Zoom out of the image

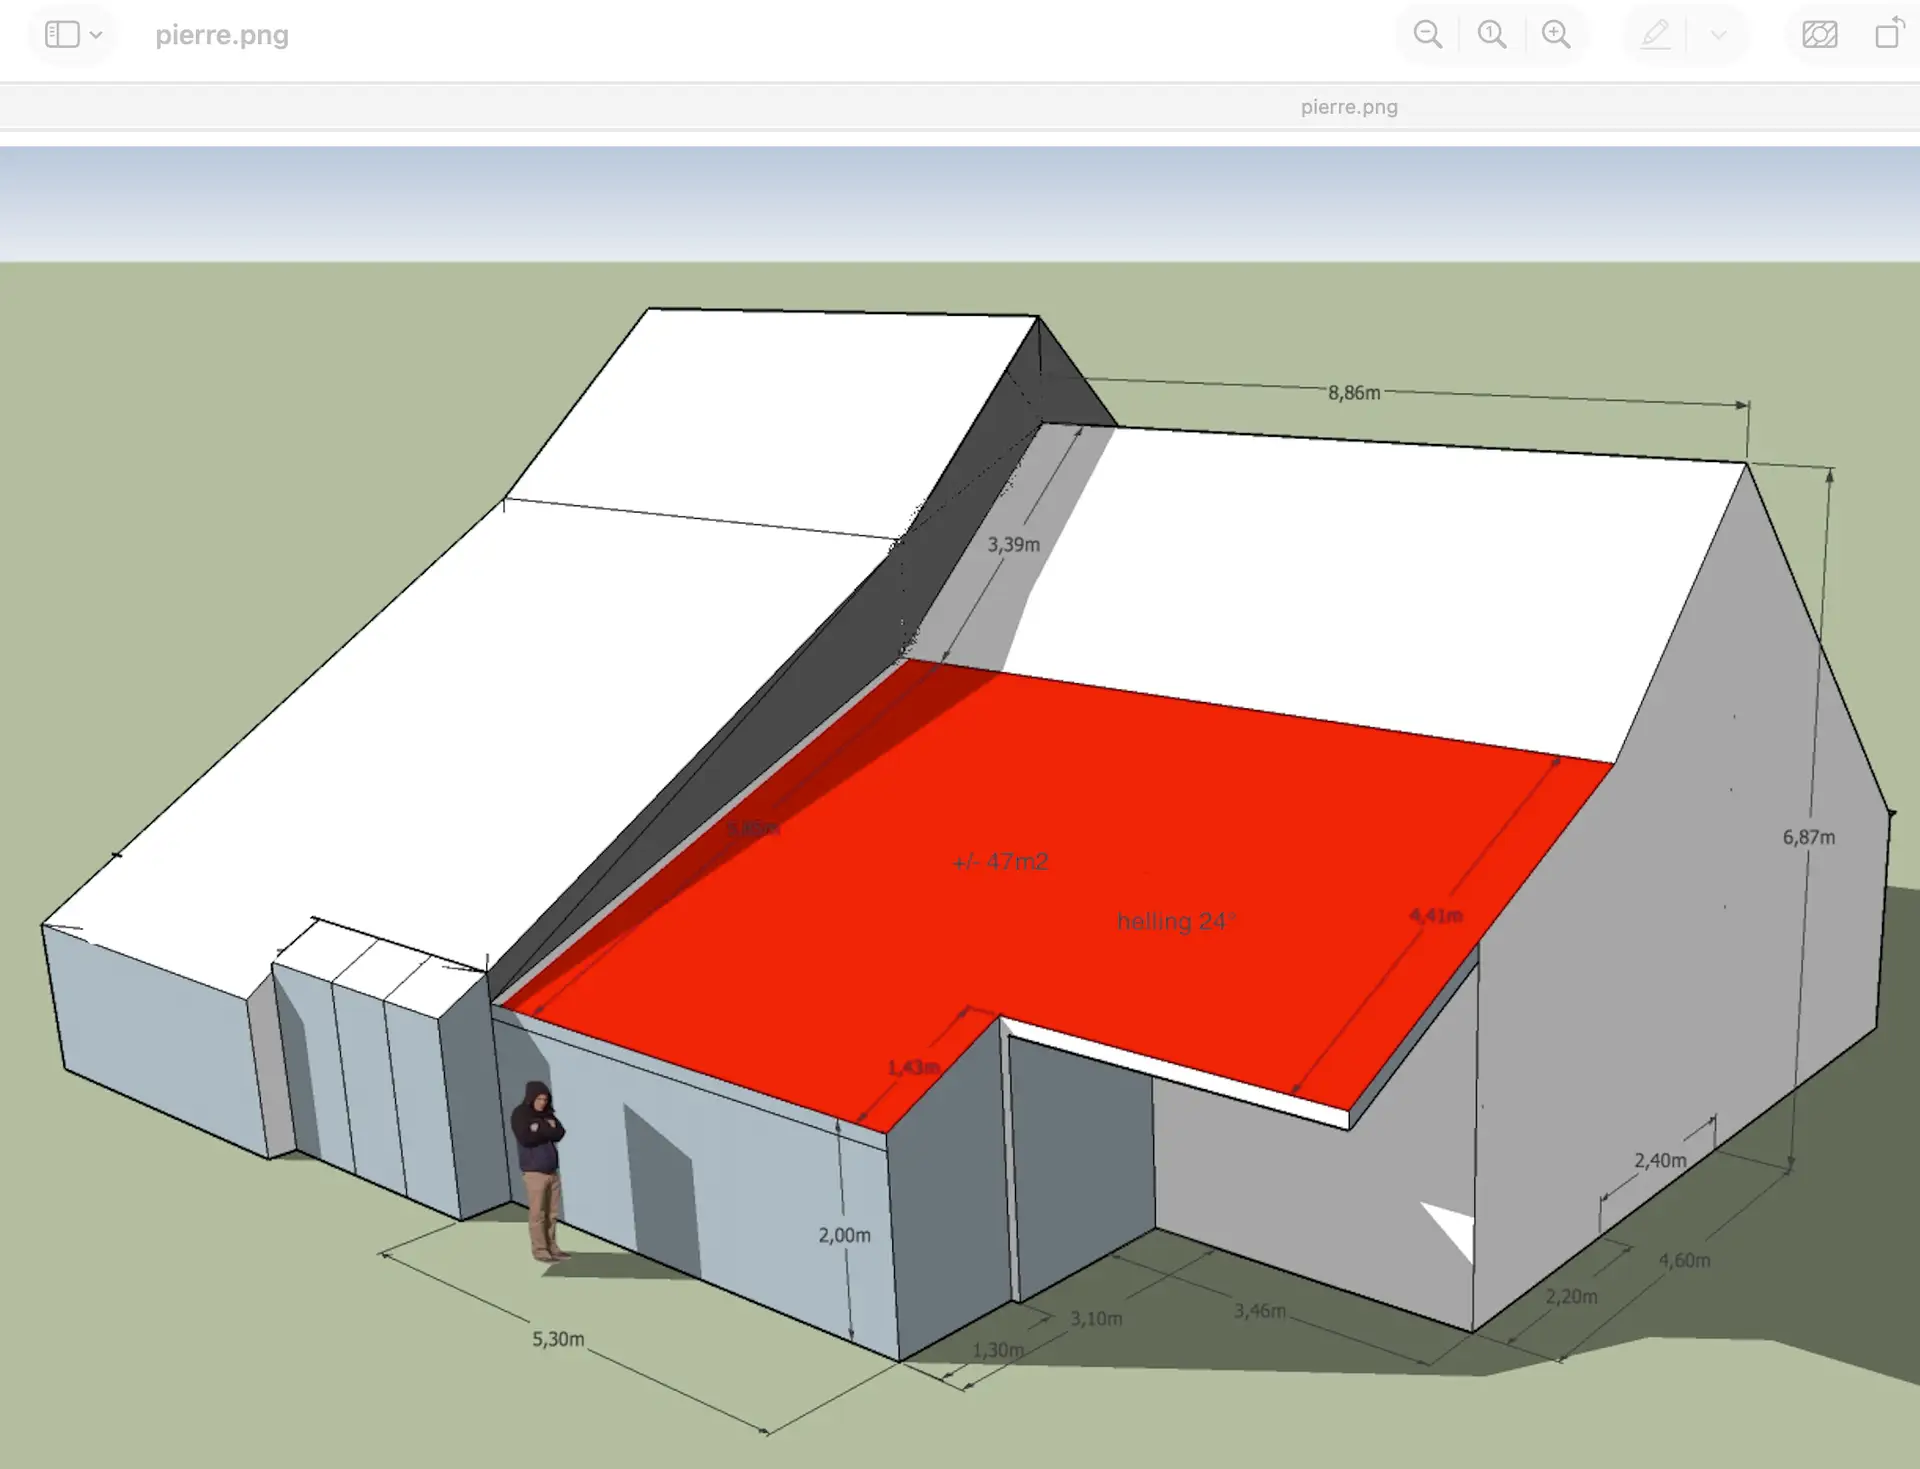tap(1427, 35)
